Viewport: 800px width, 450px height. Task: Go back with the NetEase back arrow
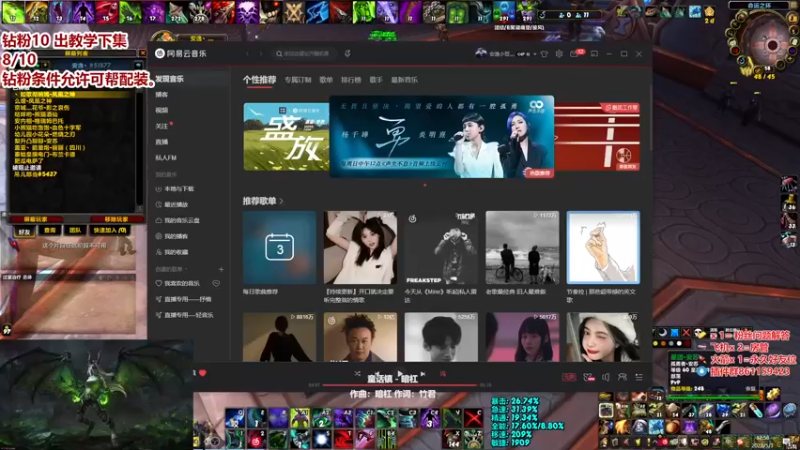pos(247,54)
